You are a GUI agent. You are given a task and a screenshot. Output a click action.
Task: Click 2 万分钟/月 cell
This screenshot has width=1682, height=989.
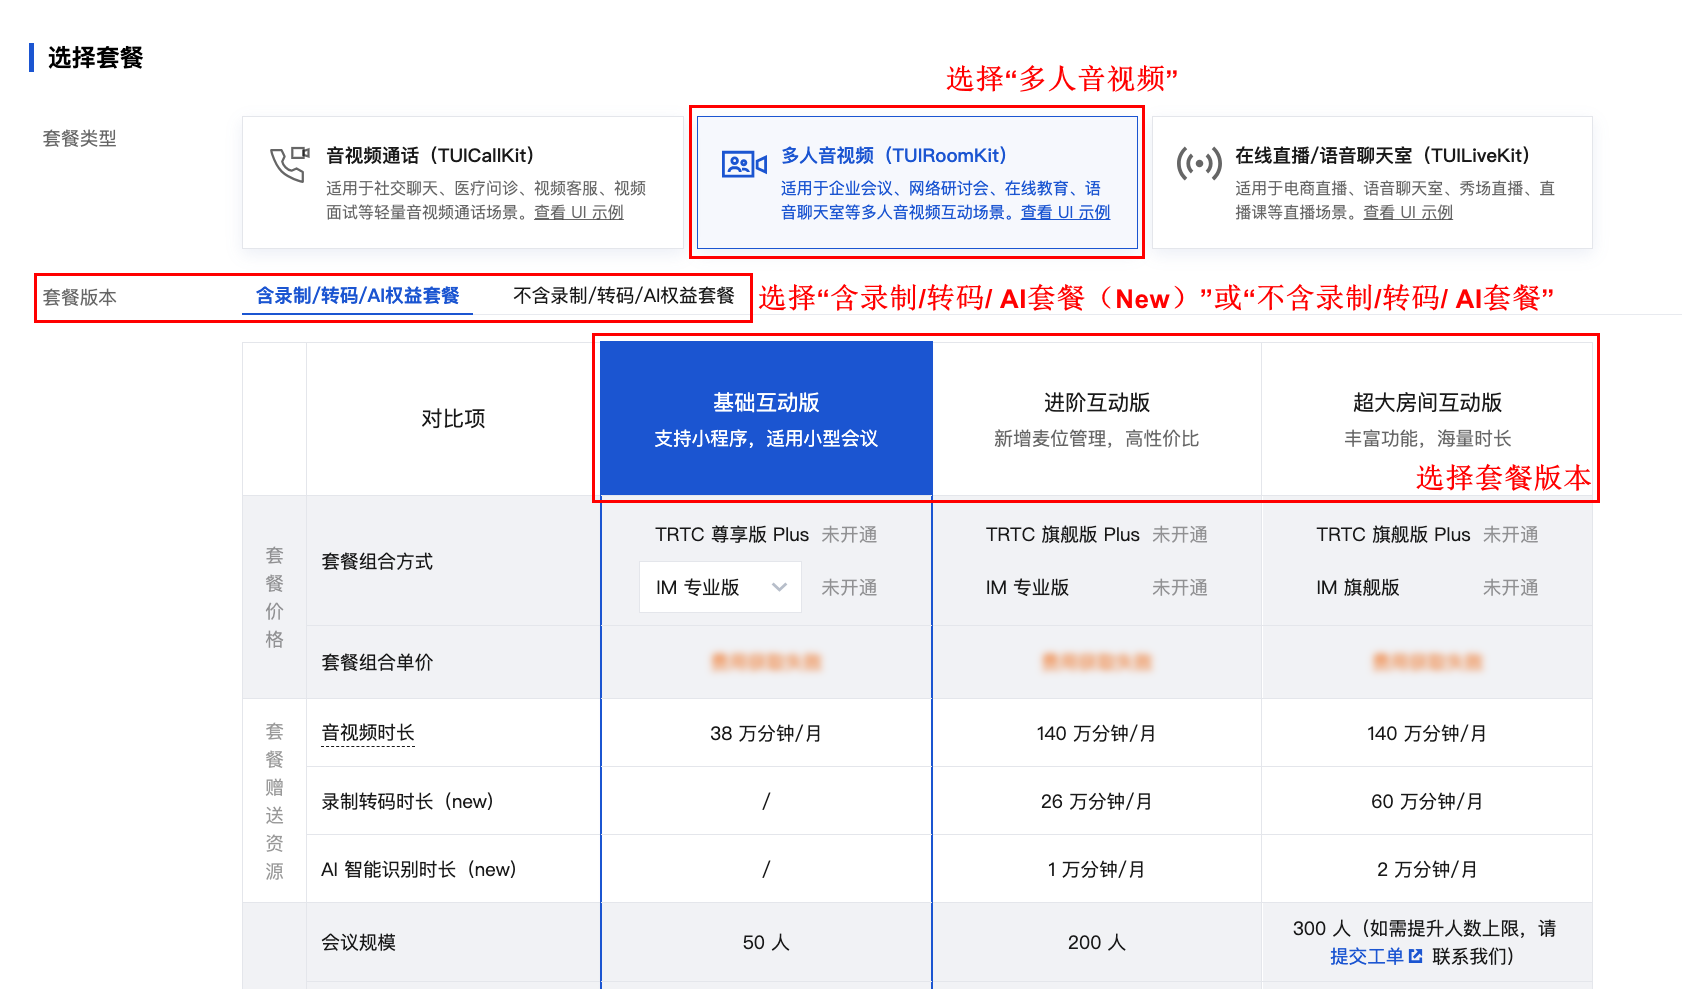click(1427, 869)
